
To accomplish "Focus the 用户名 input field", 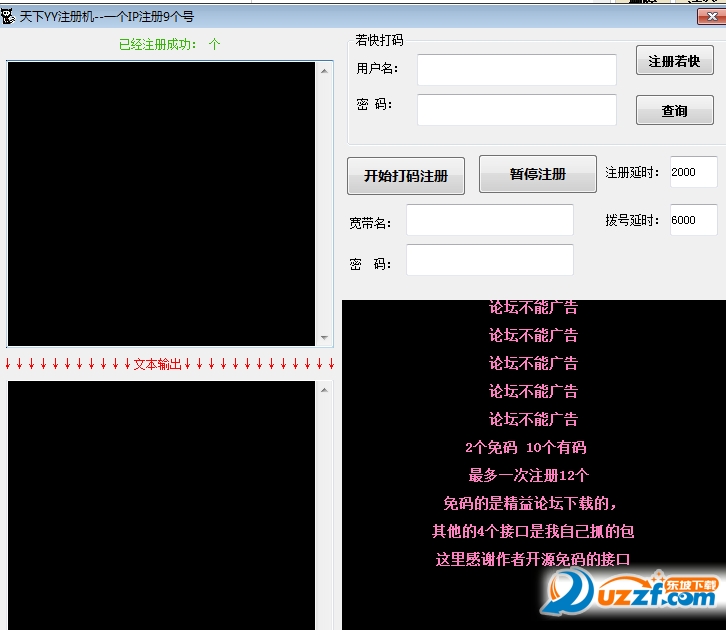I will pos(517,69).
